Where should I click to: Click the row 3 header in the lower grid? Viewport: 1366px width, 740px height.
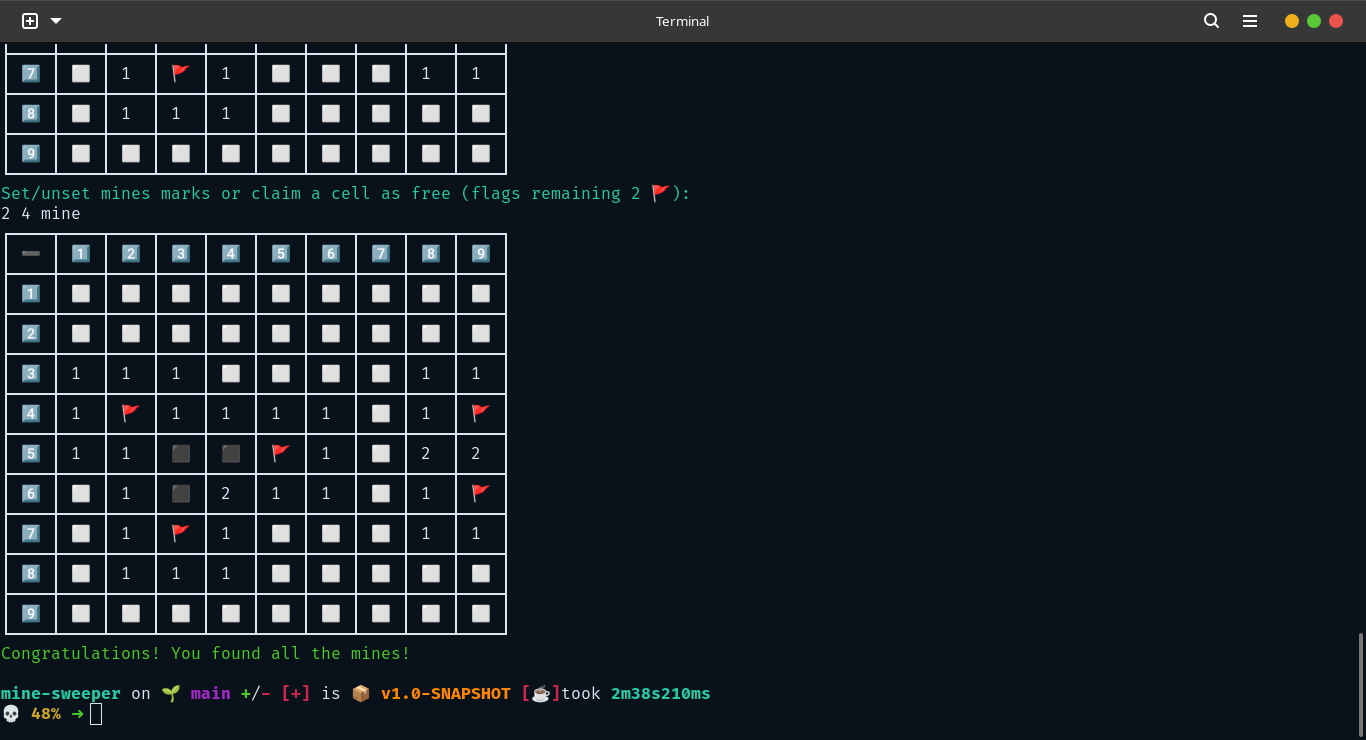click(31, 373)
